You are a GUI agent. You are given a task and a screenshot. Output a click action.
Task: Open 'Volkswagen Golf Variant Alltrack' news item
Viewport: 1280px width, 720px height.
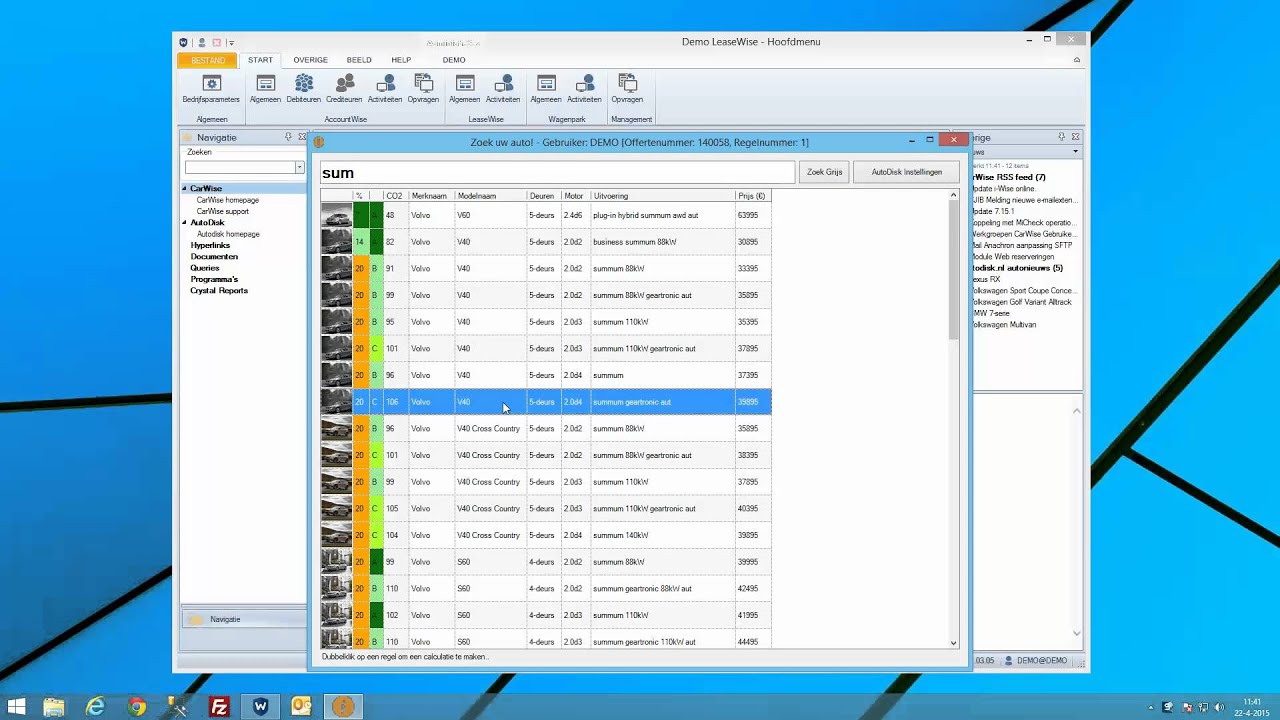(1022, 302)
